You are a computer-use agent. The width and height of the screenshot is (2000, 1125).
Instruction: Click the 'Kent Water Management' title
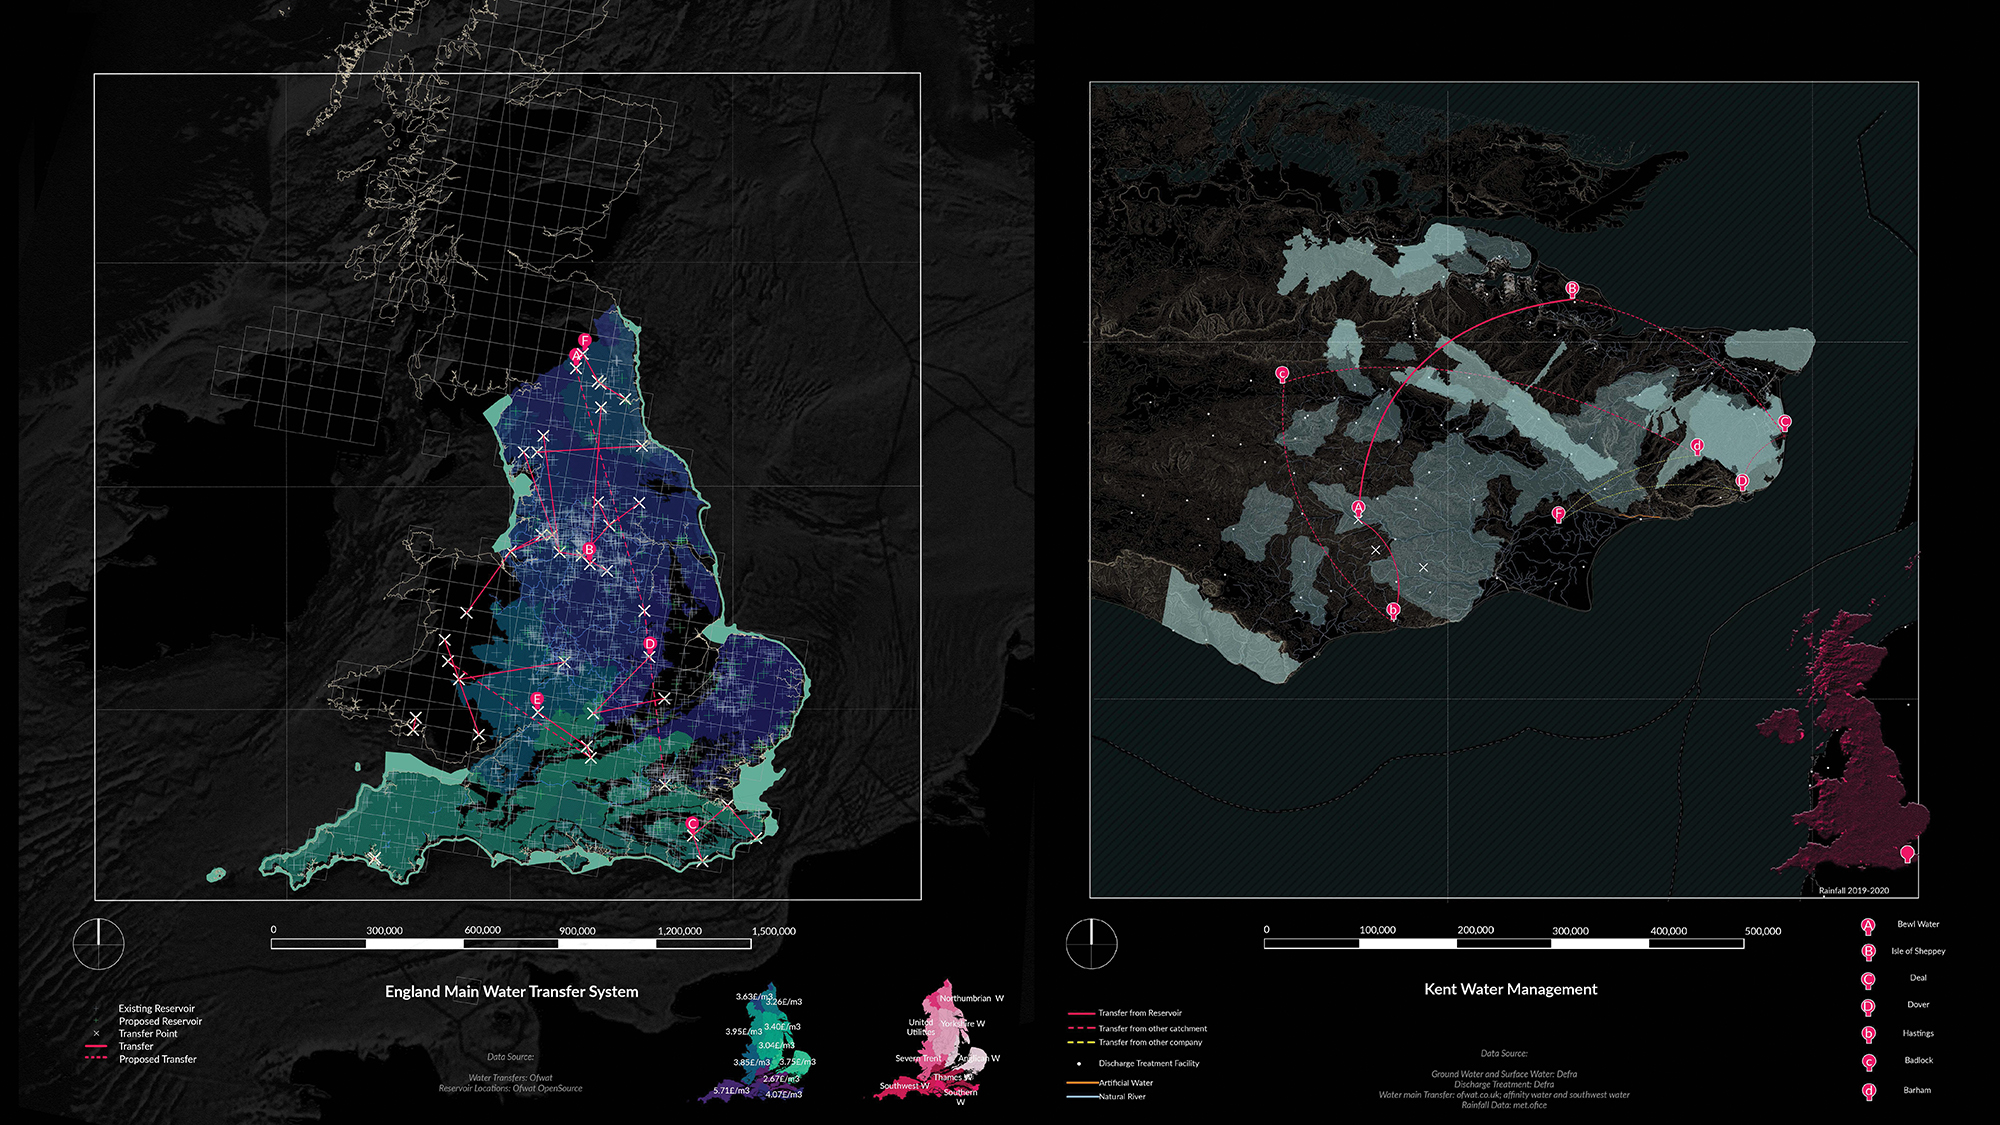[1510, 989]
